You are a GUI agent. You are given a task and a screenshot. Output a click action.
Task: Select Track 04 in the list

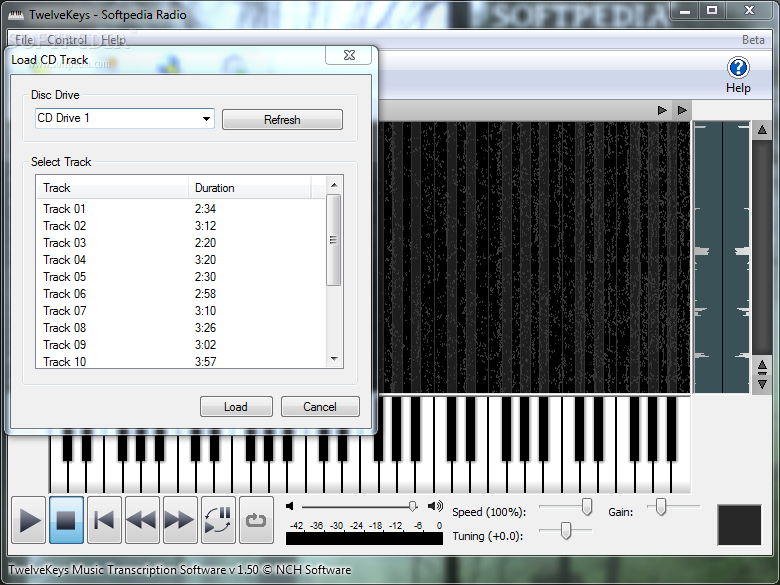[182, 260]
